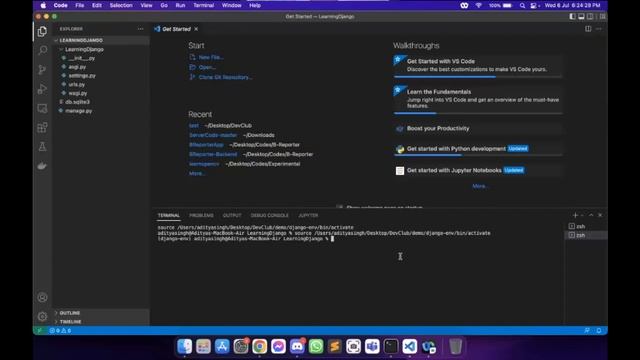Image resolution: width=640 pixels, height=360 pixels.
Task: Close the terminal panel
Action: point(600,215)
